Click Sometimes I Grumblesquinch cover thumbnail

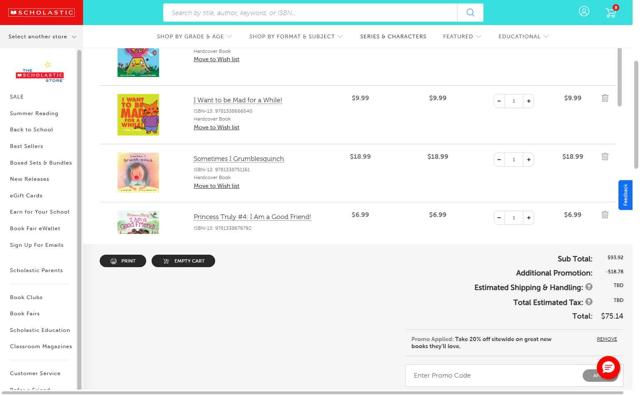[138, 172]
